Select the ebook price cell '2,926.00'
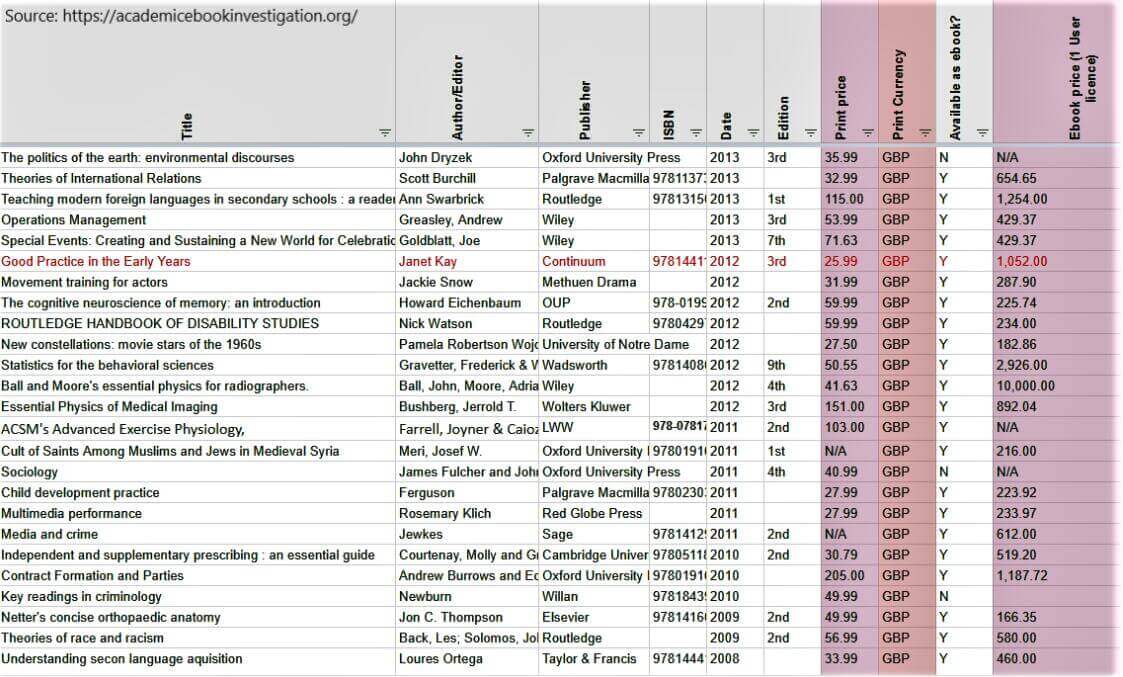 (1056, 365)
